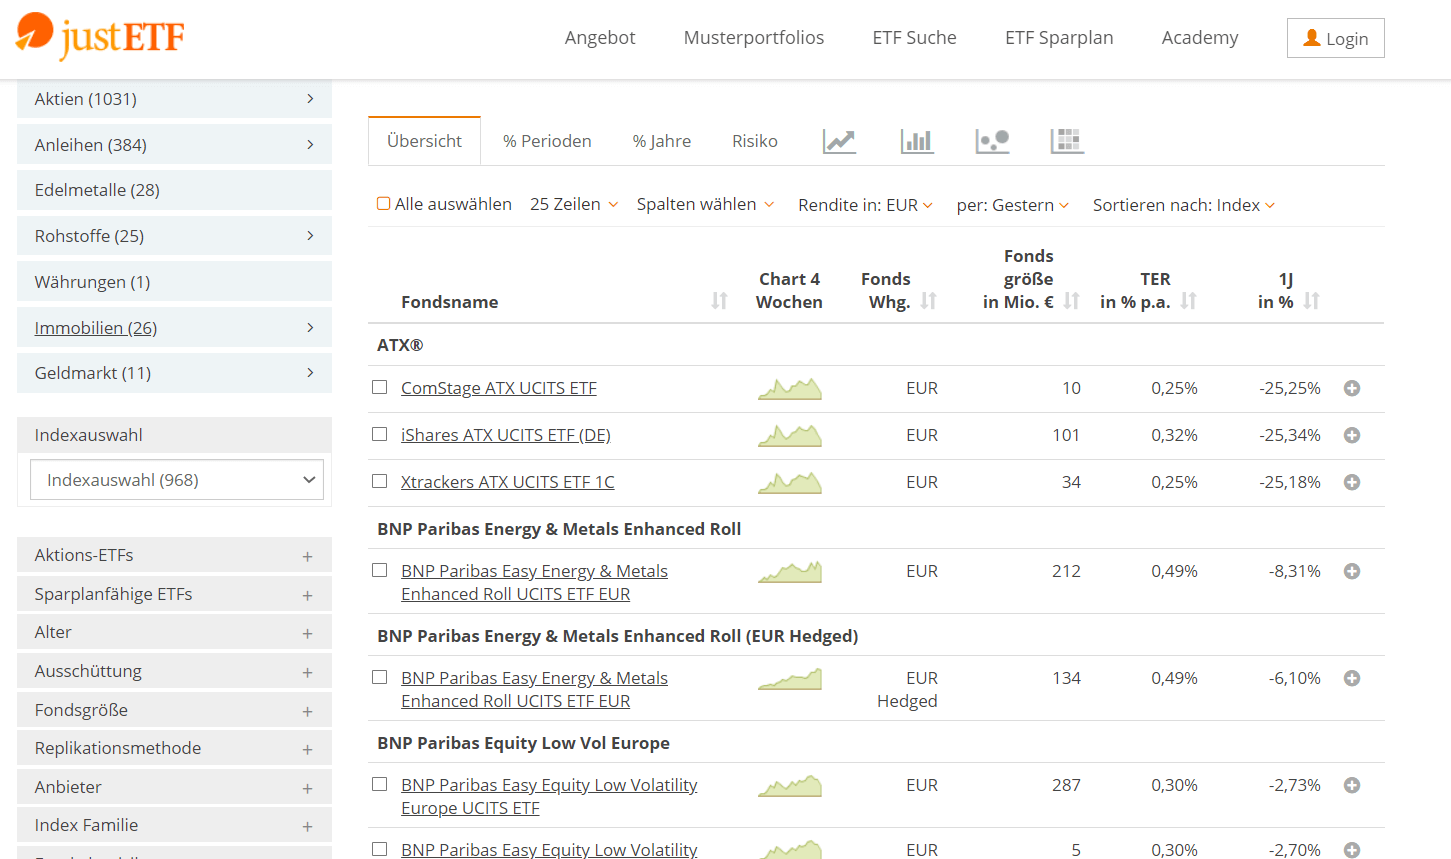Check the iShares ATX UCITS ETF (DE) row
1451x859 pixels.
pos(379,434)
